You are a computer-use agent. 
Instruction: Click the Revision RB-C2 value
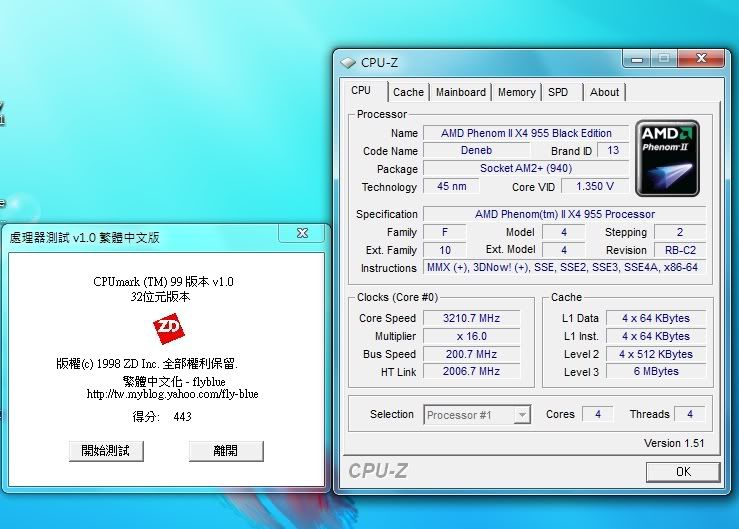[680, 250]
